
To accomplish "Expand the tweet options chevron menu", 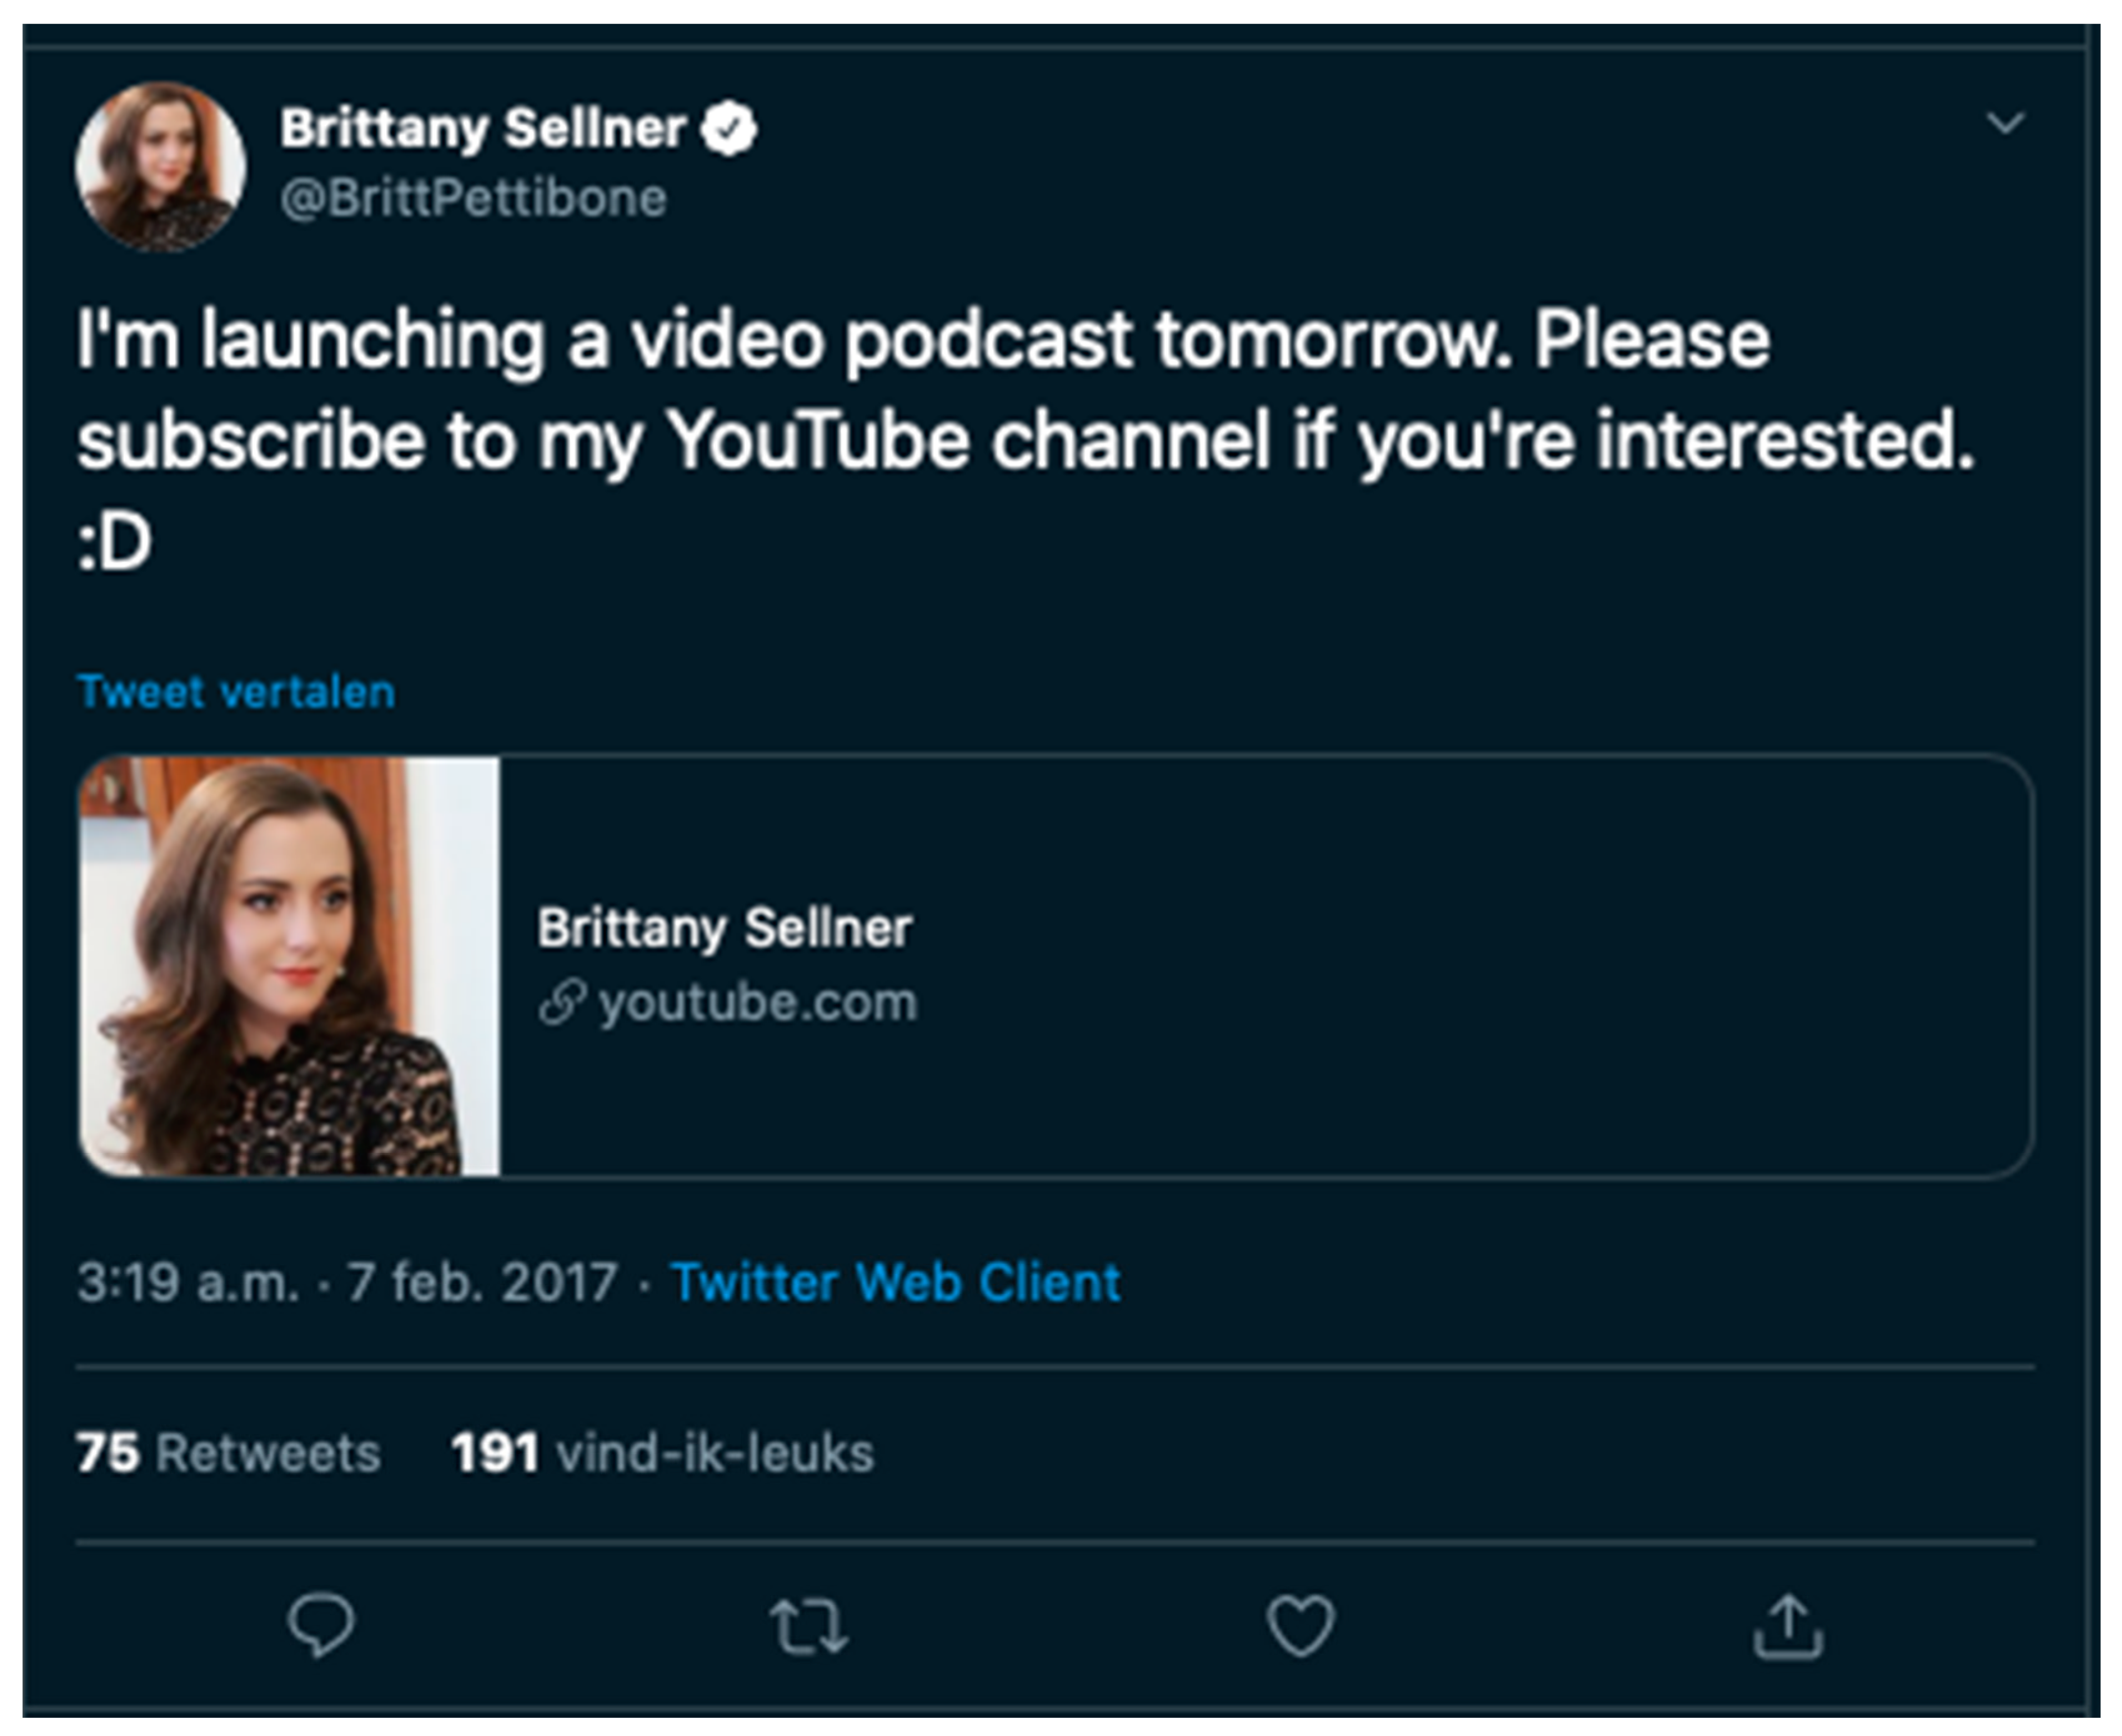I will click(2005, 123).
